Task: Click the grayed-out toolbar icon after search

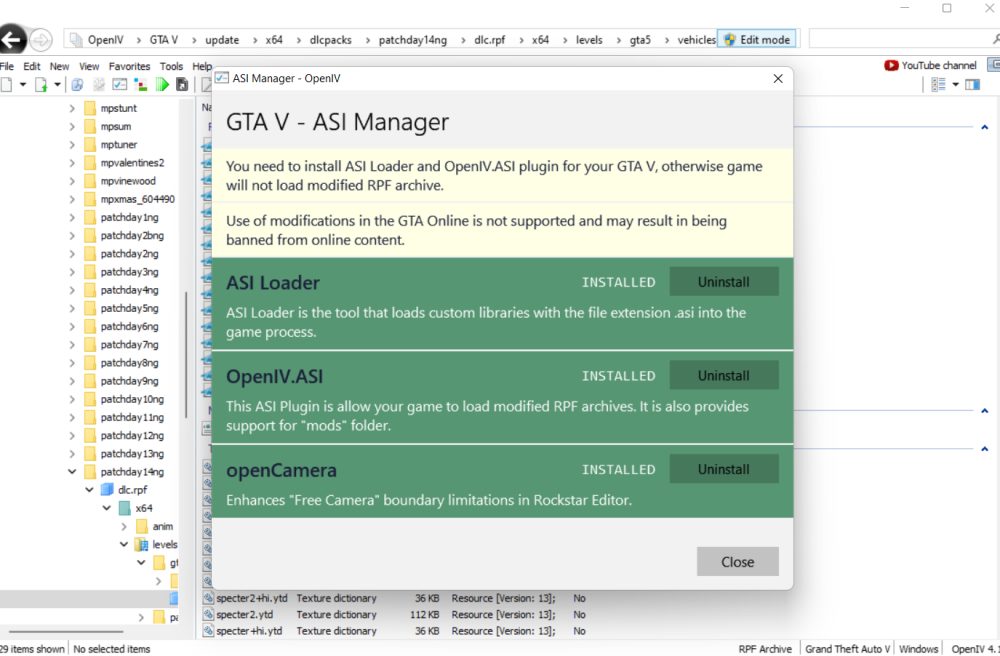Action: [x=98, y=84]
